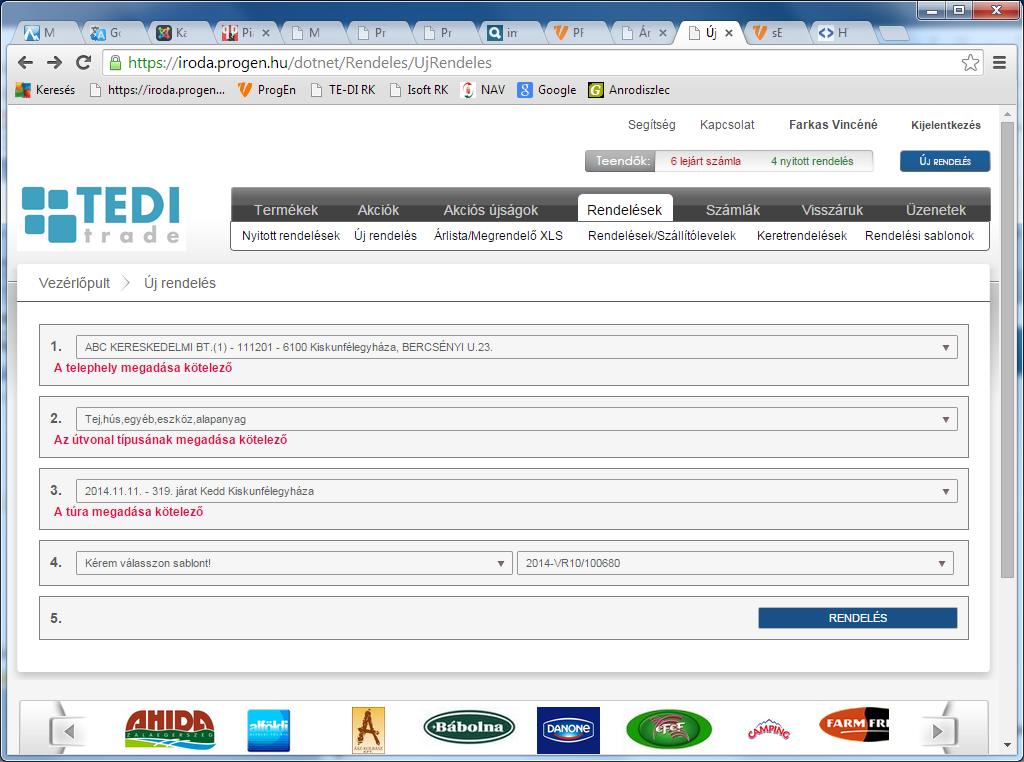Open the Üzenetek menu
The width and height of the screenshot is (1024, 762).
click(x=935, y=210)
